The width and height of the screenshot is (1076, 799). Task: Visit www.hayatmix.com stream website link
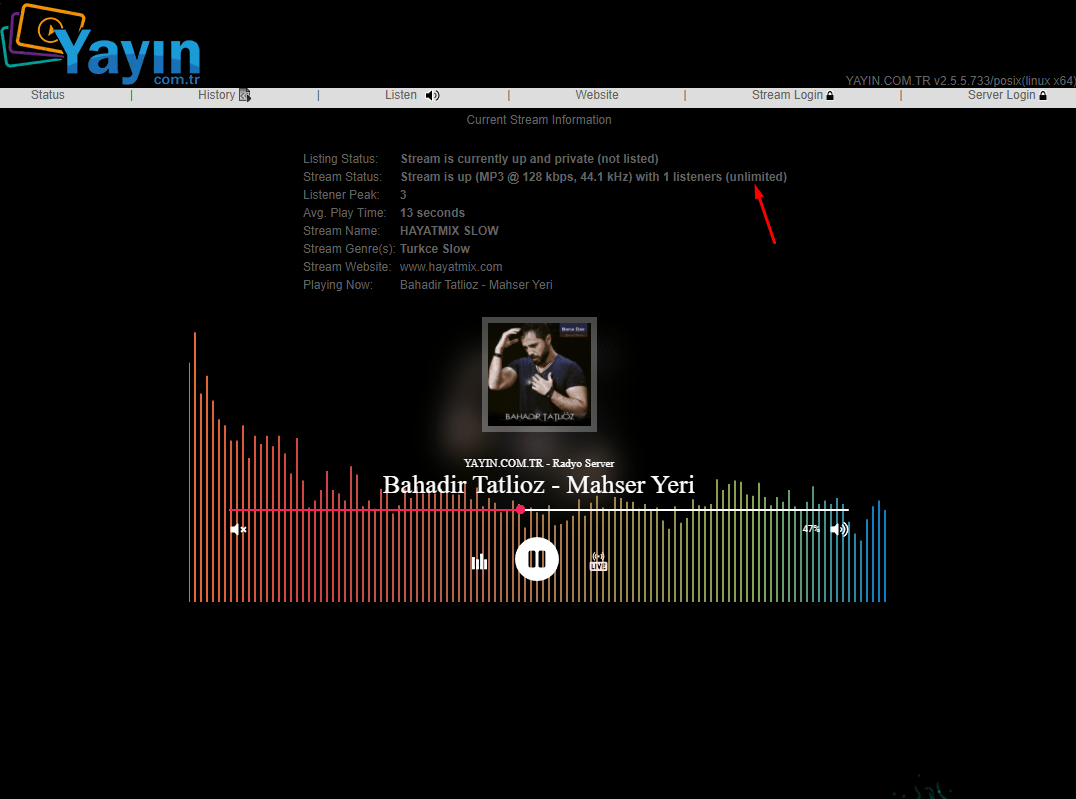tap(451, 267)
